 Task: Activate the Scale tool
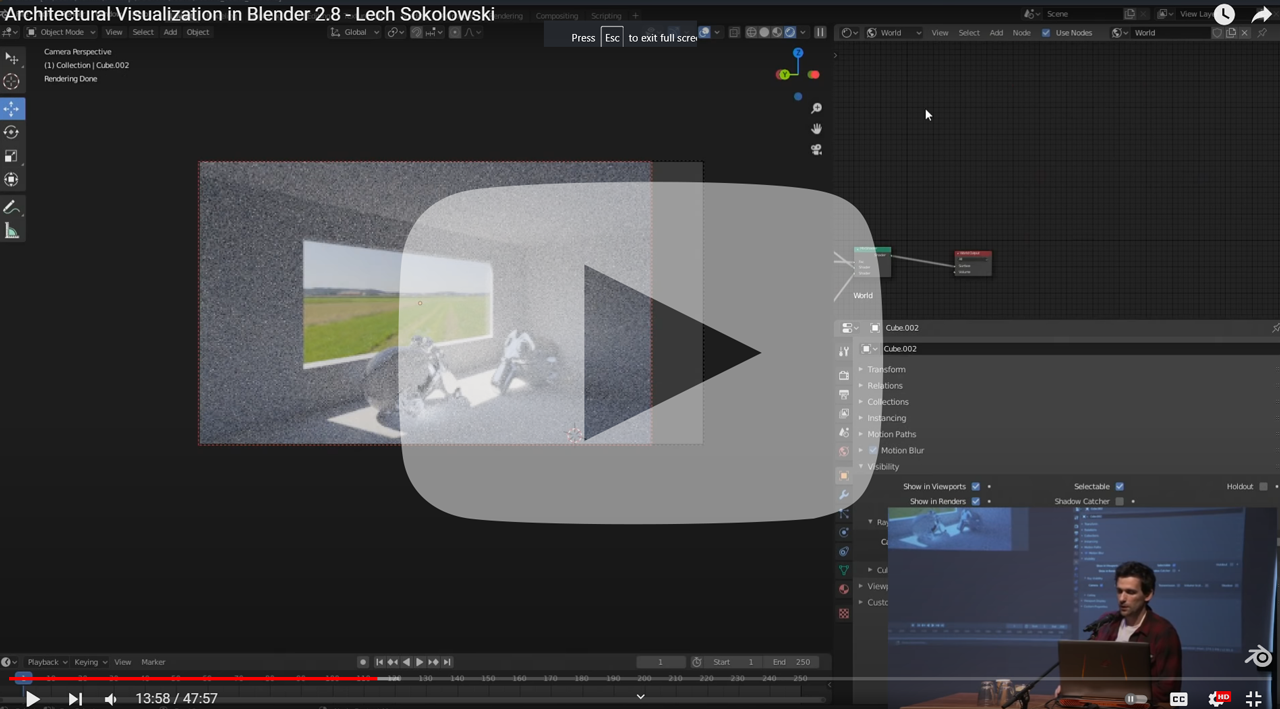[x=12, y=156]
